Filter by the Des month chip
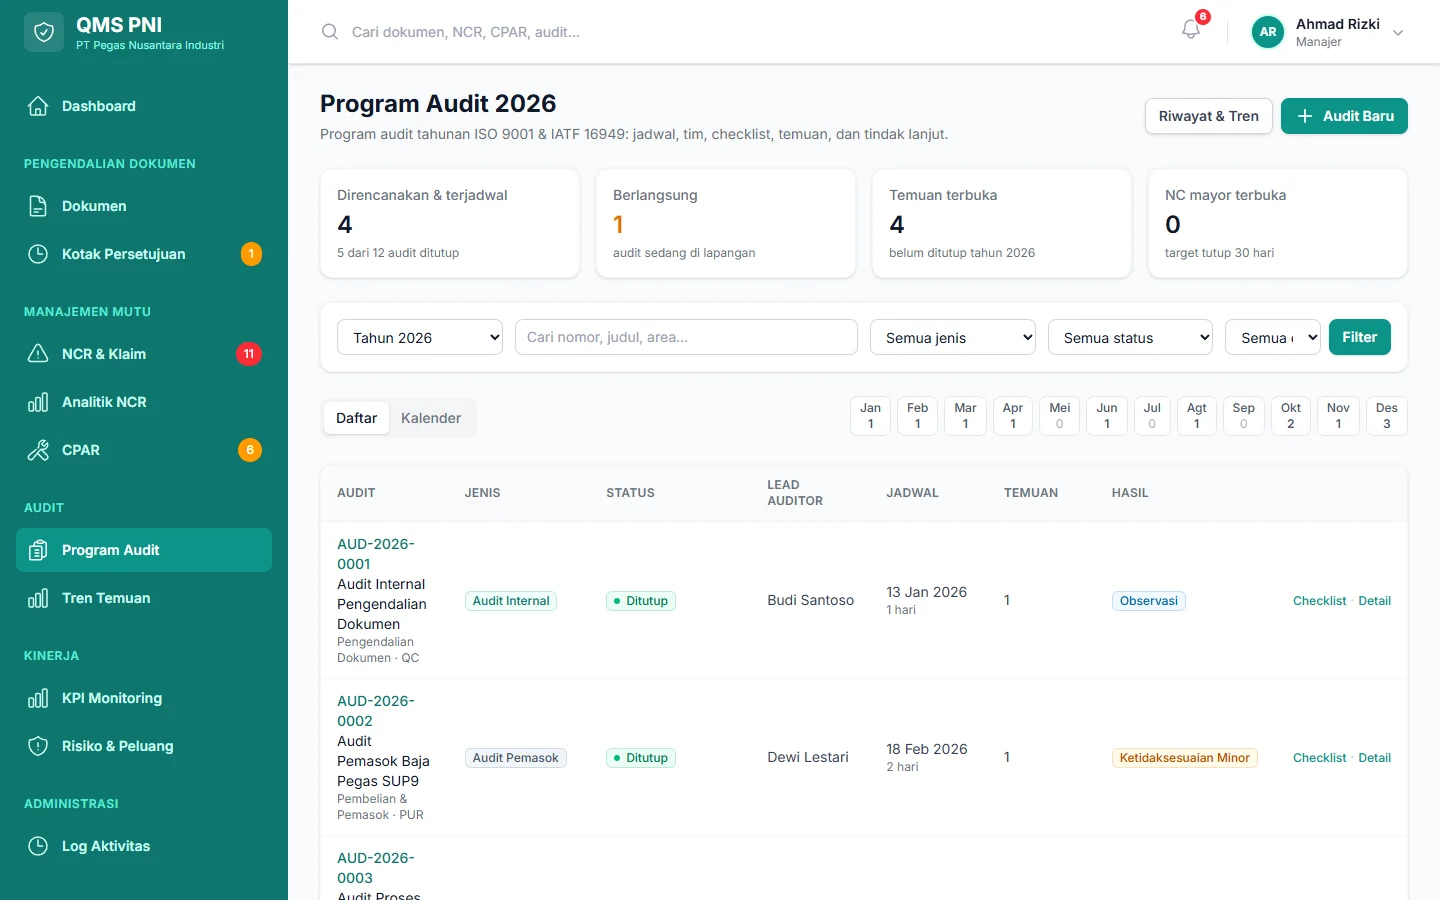 (x=1386, y=416)
